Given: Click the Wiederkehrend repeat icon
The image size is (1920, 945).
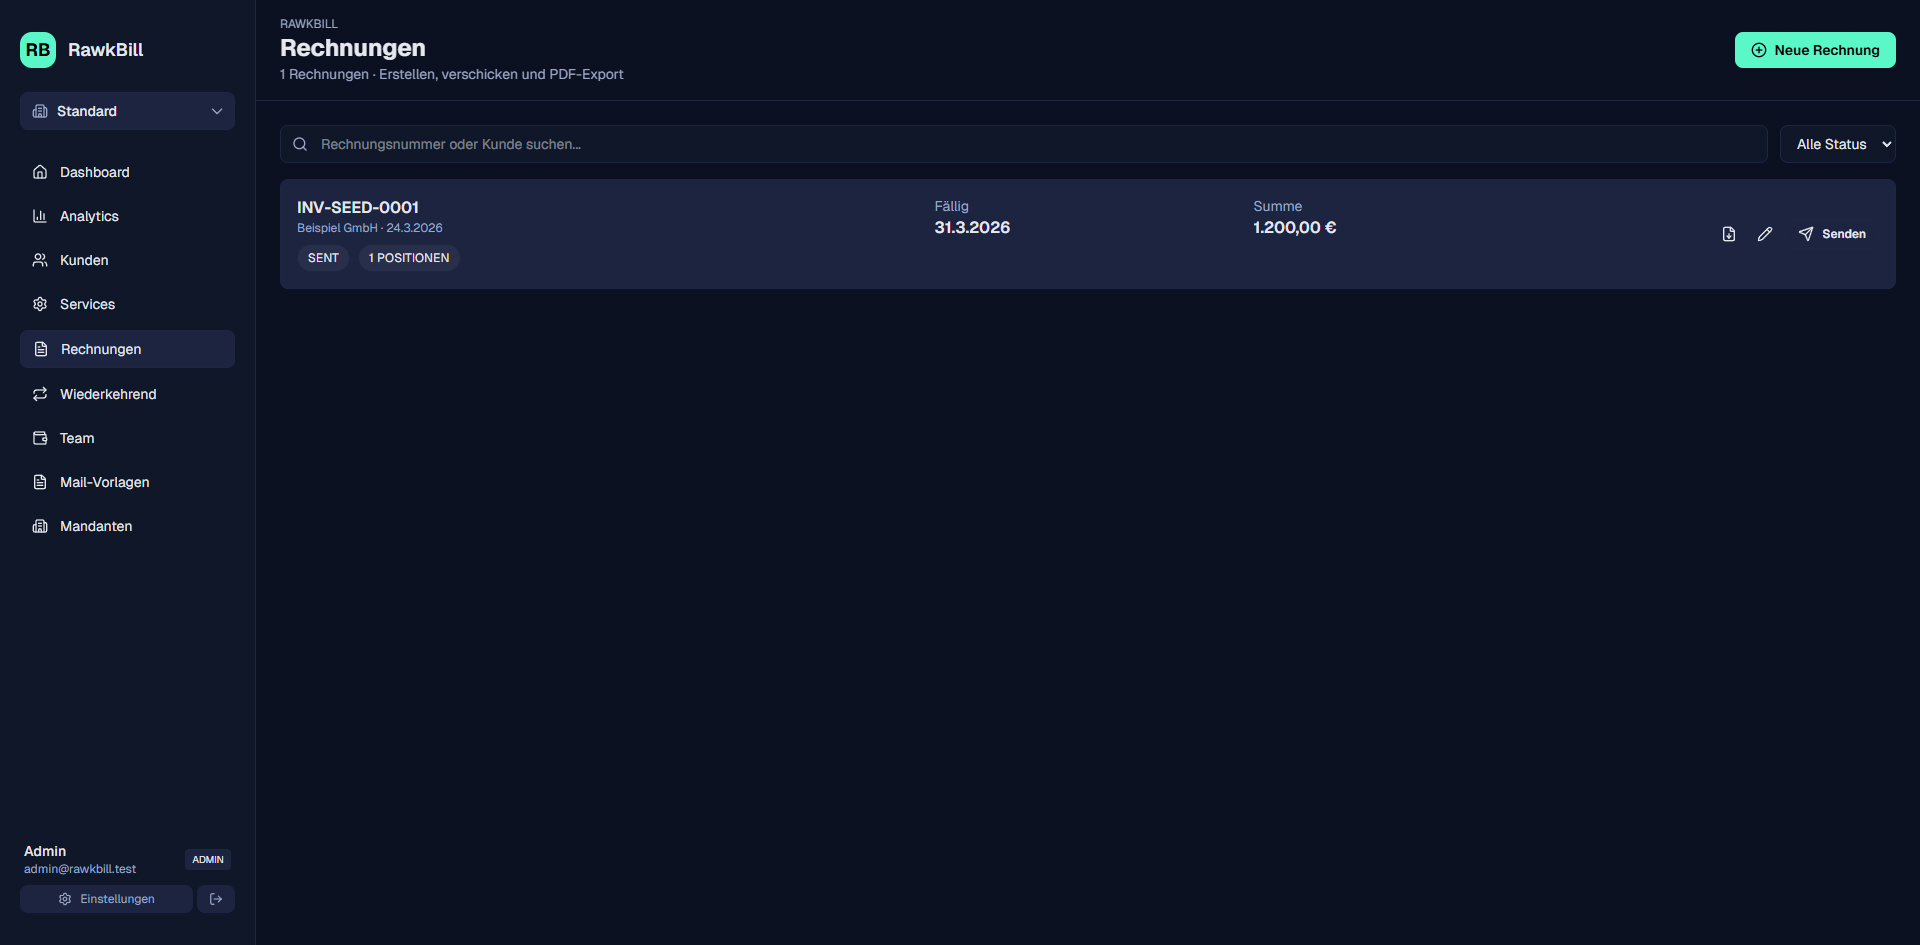Looking at the screenshot, I should coord(40,394).
